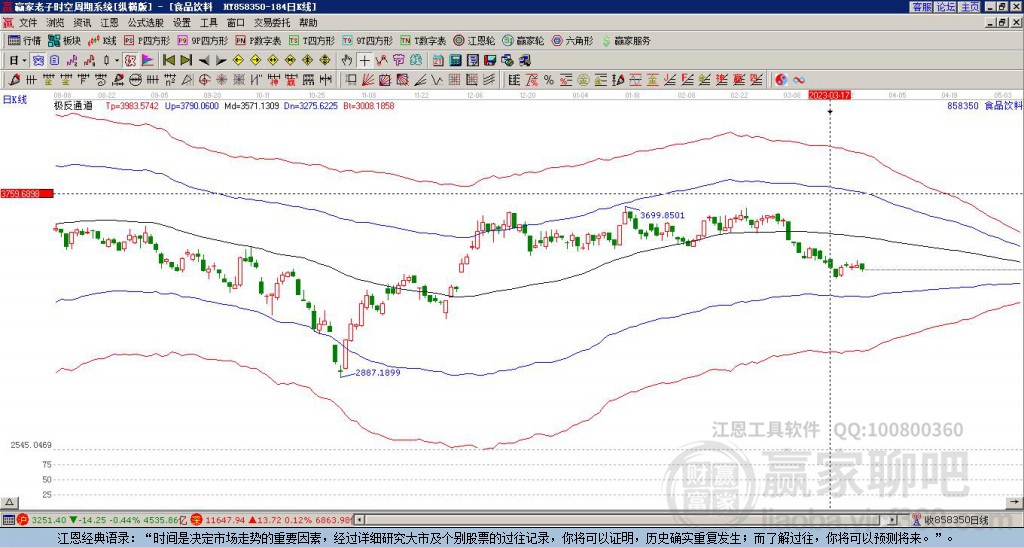Open the 9P四方形 tool
This screenshot has height=548, width=1024.
[x=203, y=40]
